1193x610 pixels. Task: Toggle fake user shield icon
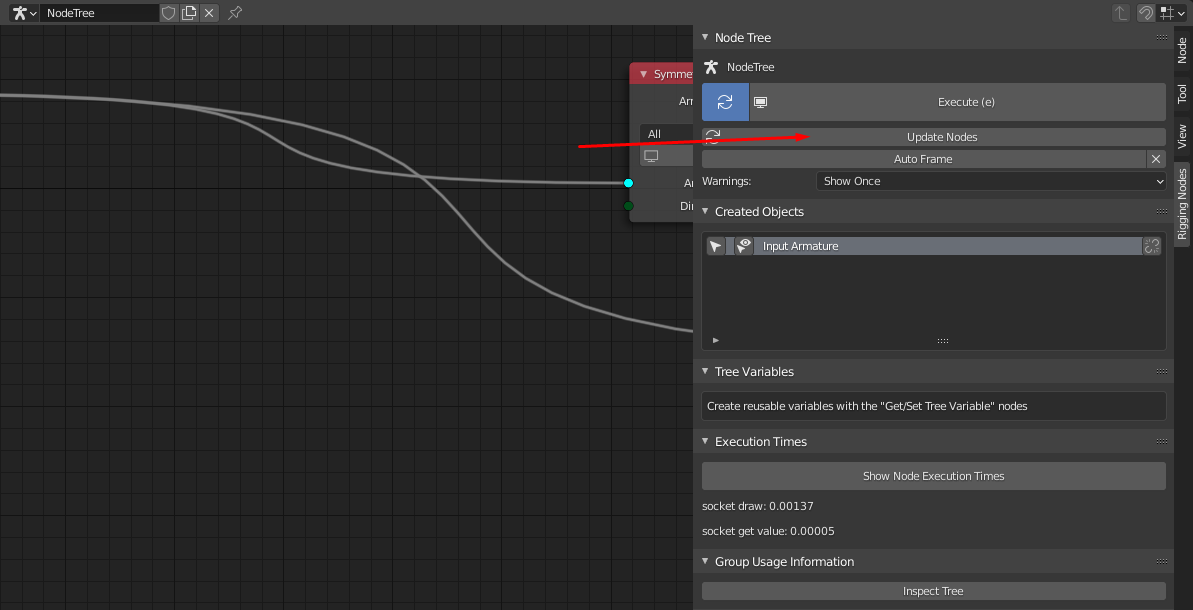(169, 13)
